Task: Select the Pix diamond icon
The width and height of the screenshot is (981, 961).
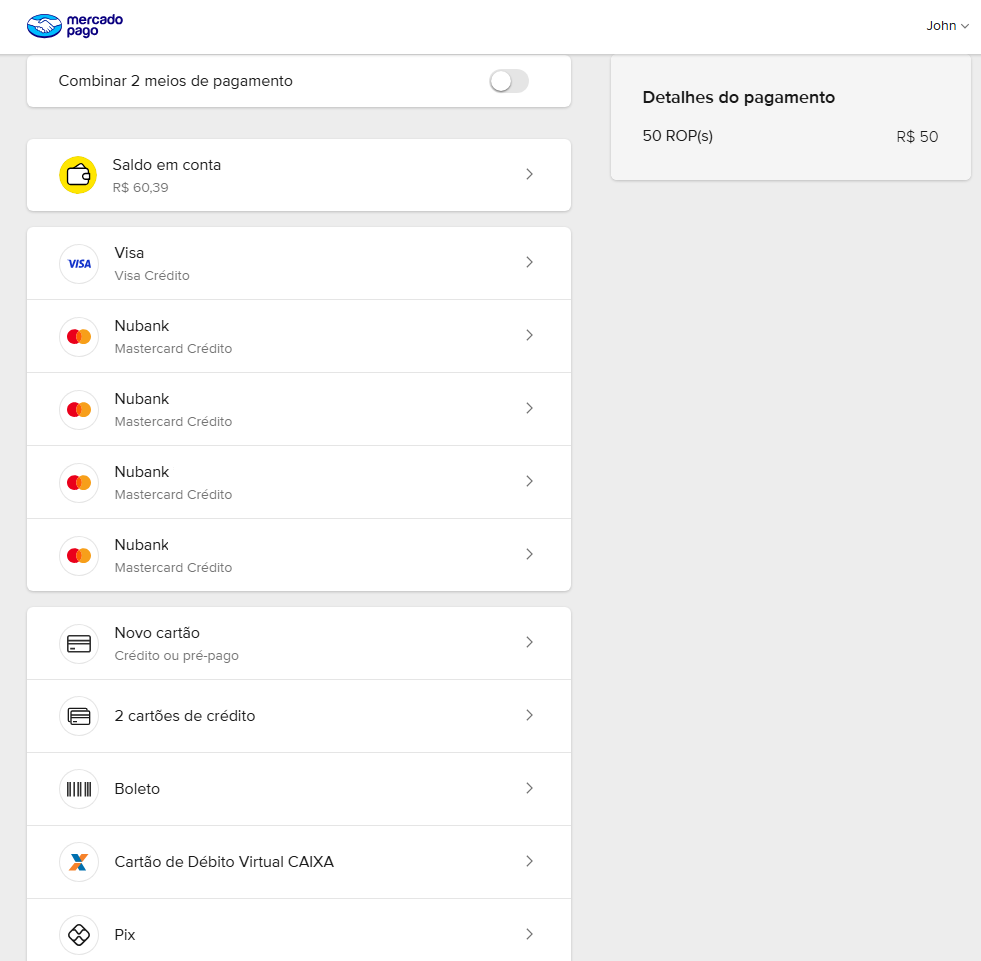Action: [x=79, y=935]
